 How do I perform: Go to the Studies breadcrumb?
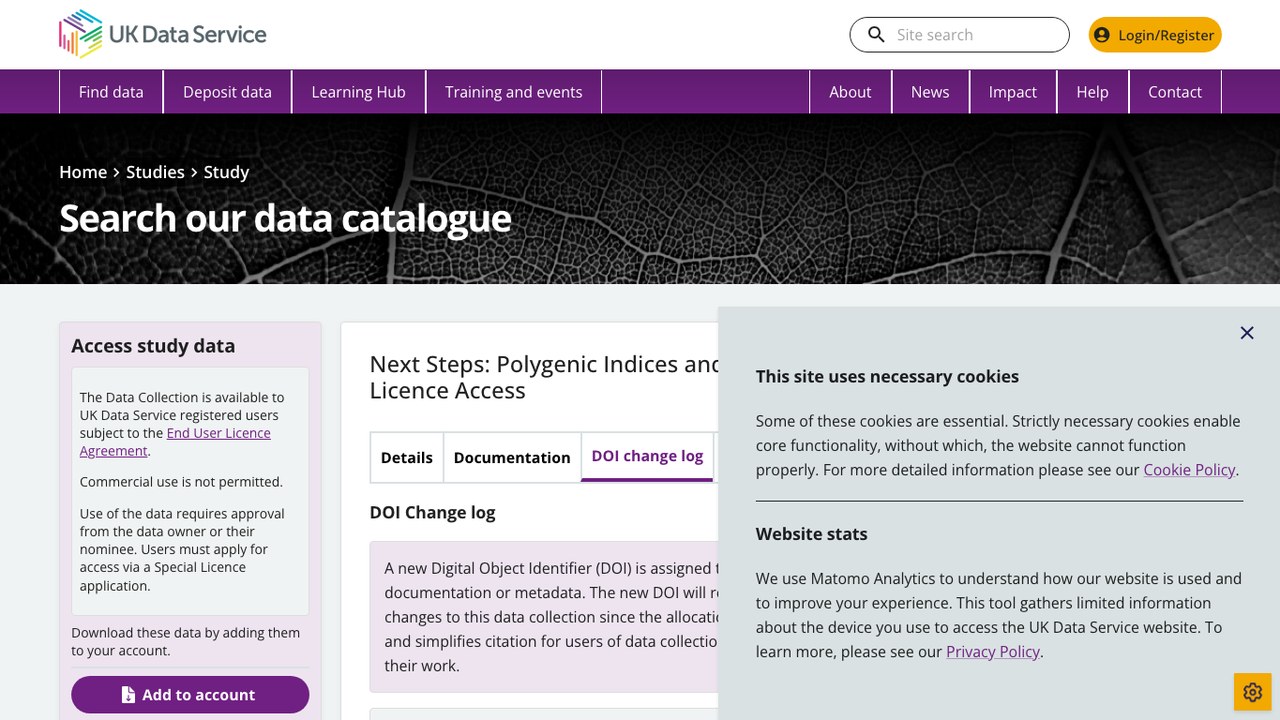click(155, 172)
